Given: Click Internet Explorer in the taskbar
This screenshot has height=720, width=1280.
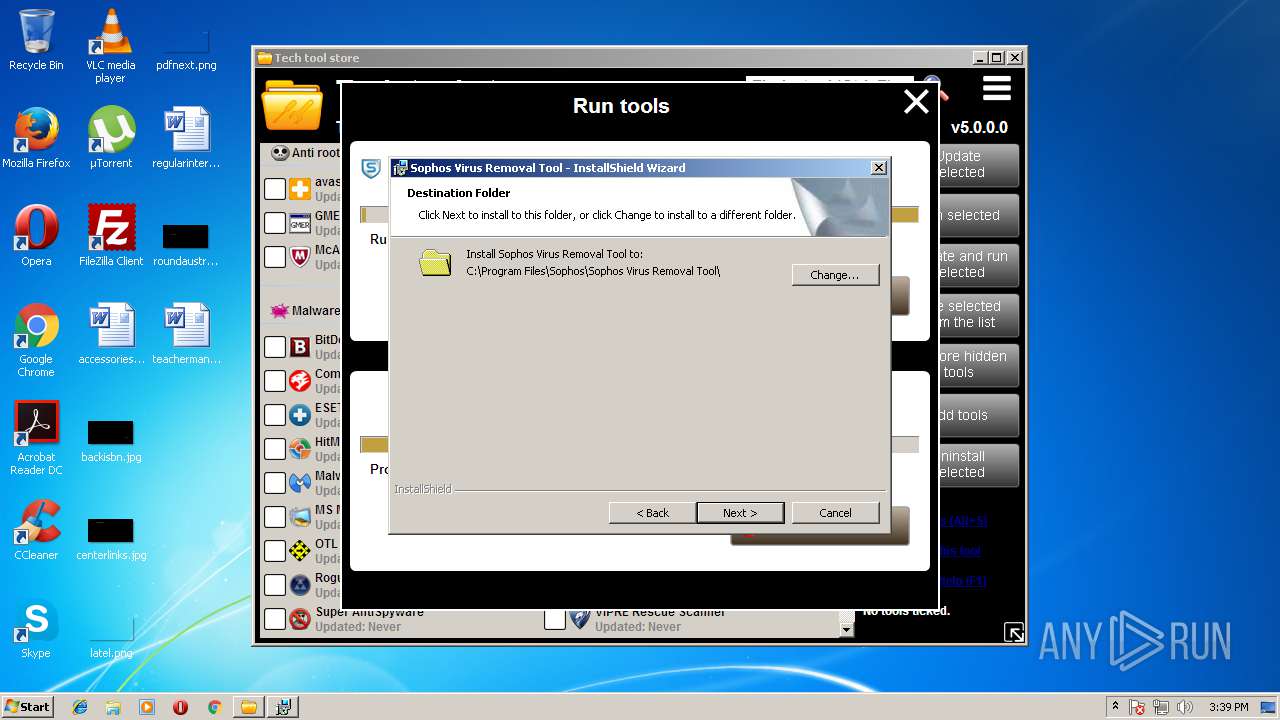Looking at the screenshot, I should (x=80, y=707).
